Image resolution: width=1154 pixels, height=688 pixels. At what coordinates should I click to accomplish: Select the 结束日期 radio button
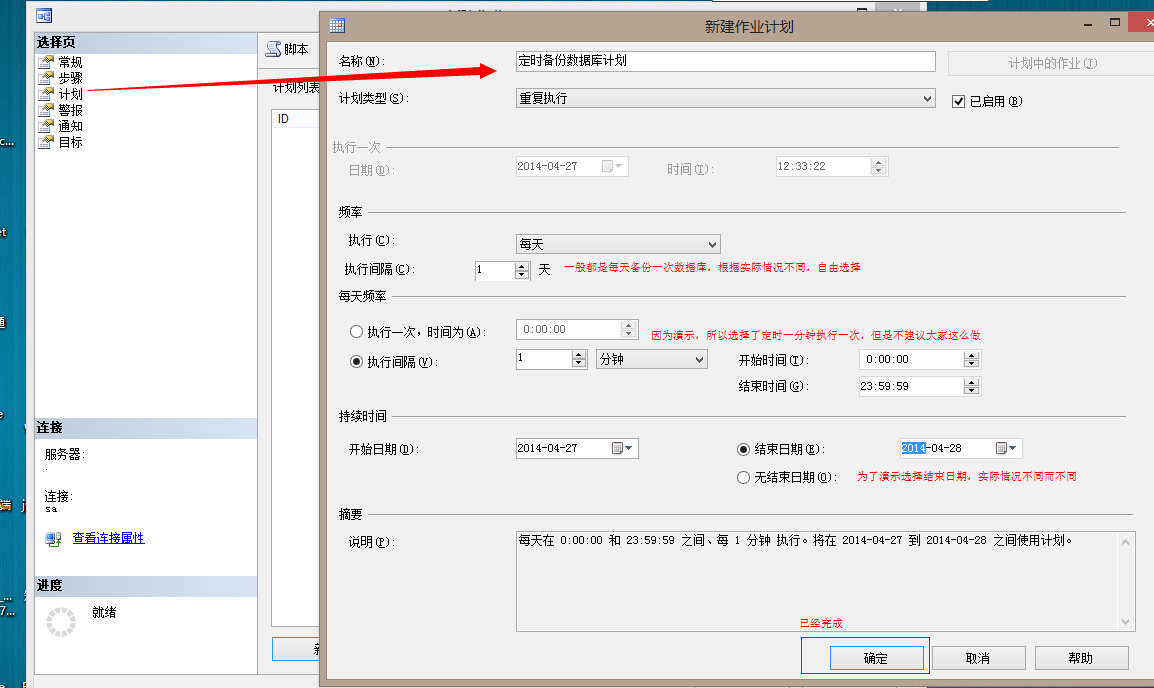(x=743, y=449)
